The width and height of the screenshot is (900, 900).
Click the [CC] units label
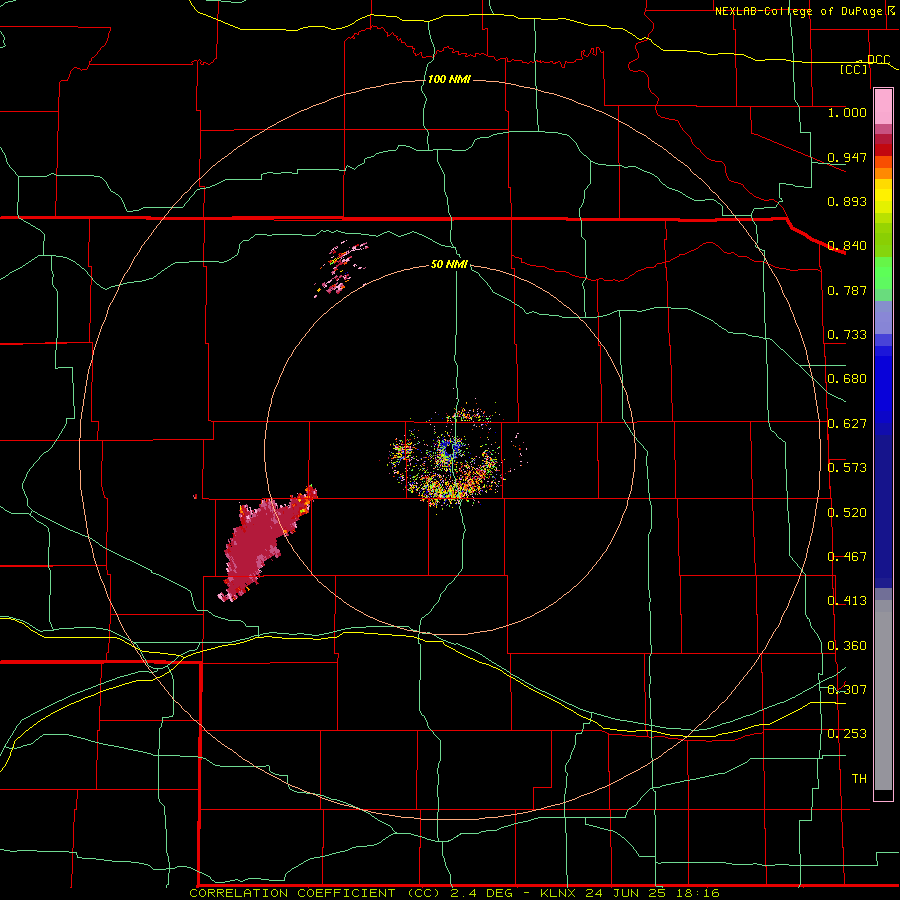[x=854, y=69]
